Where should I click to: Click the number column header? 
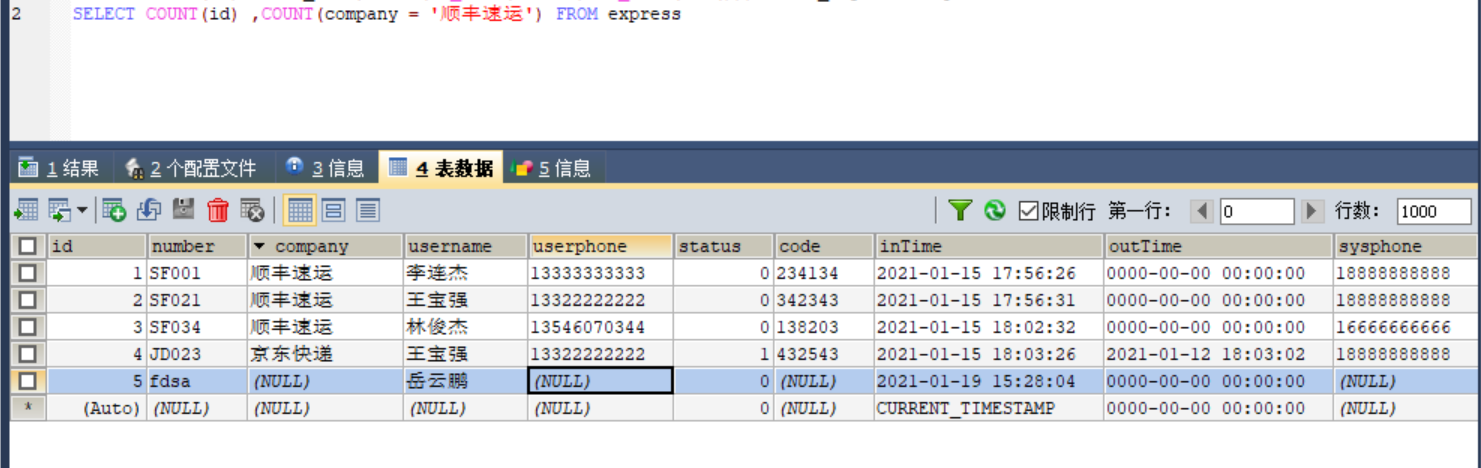[197, 246]
